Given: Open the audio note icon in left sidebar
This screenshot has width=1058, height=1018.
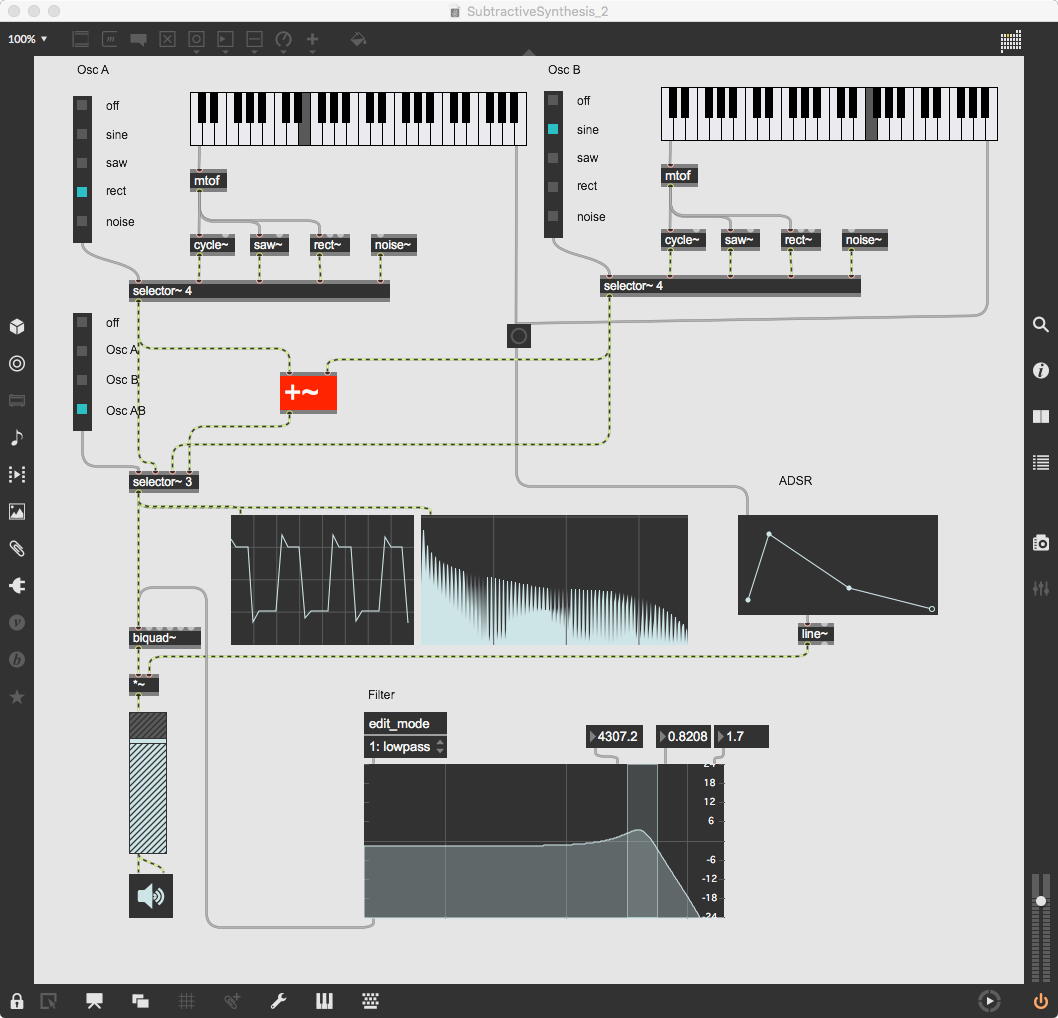Looking at the screenshot, I should pyautogui.click(x=17, y=438).
